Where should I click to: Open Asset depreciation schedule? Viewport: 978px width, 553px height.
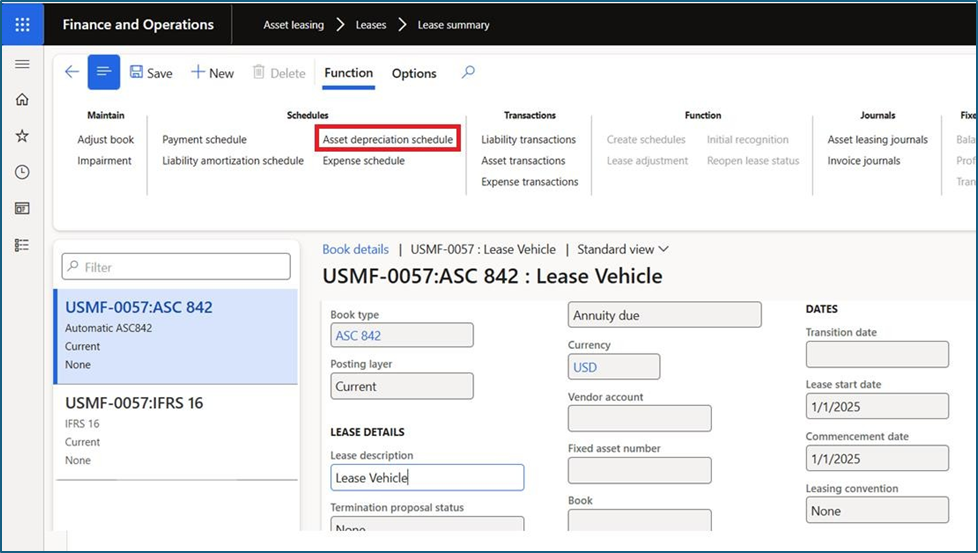pyautogui.click(x=388, y=140)
